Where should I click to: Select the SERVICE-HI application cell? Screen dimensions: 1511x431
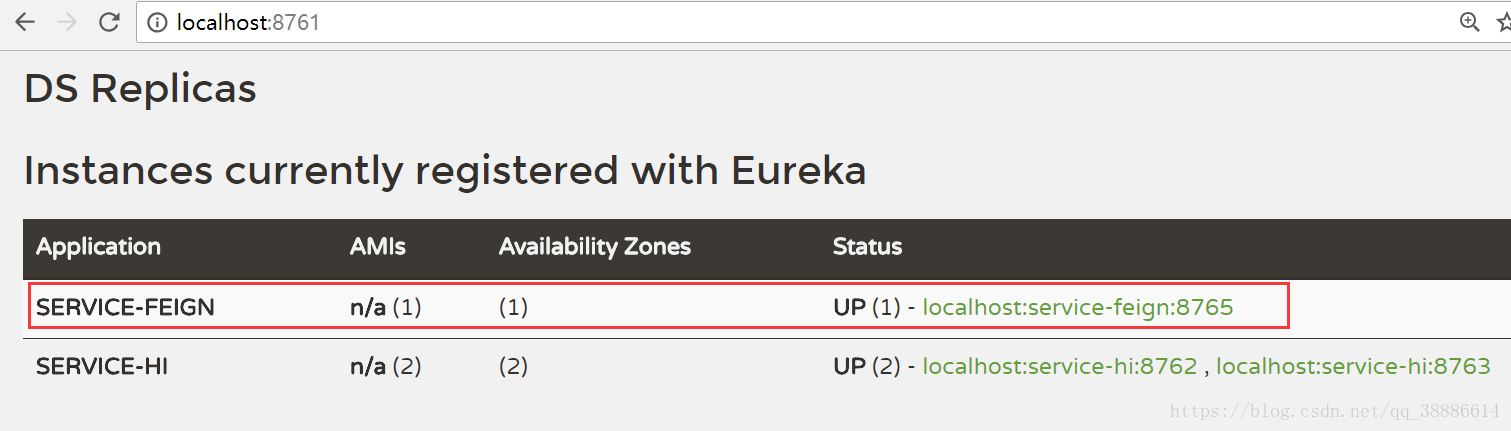102,367
